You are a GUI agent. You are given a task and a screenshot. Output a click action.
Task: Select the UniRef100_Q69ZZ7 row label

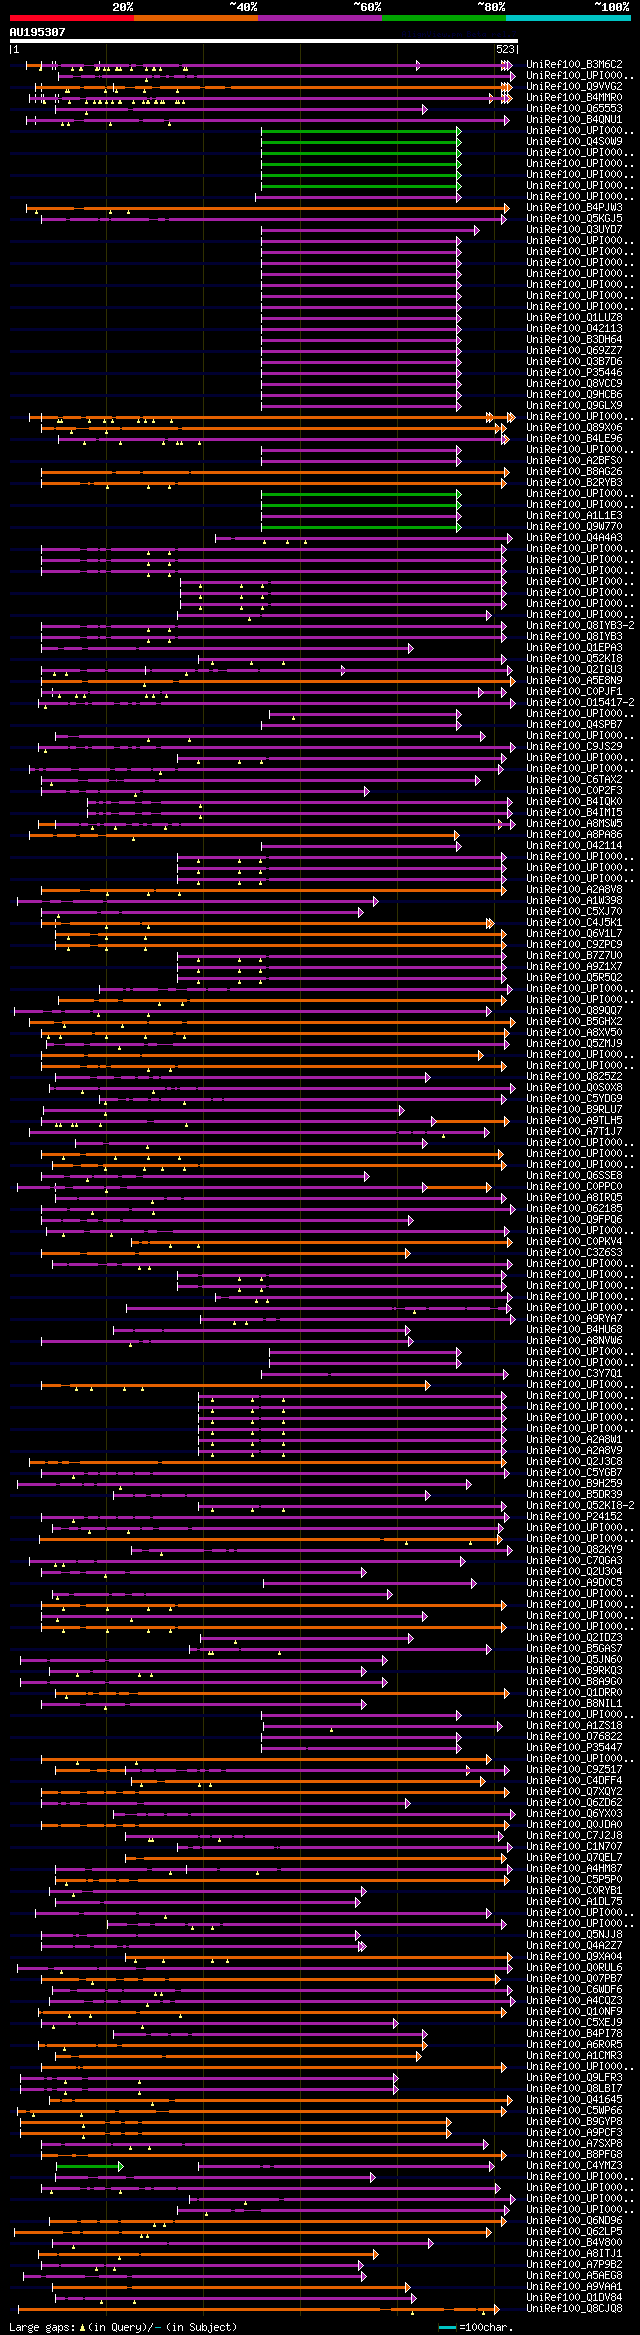pos(574,351)
